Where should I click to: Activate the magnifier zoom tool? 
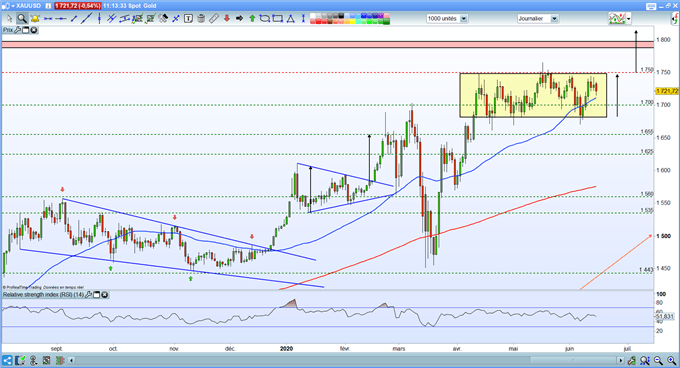[22, 19]
